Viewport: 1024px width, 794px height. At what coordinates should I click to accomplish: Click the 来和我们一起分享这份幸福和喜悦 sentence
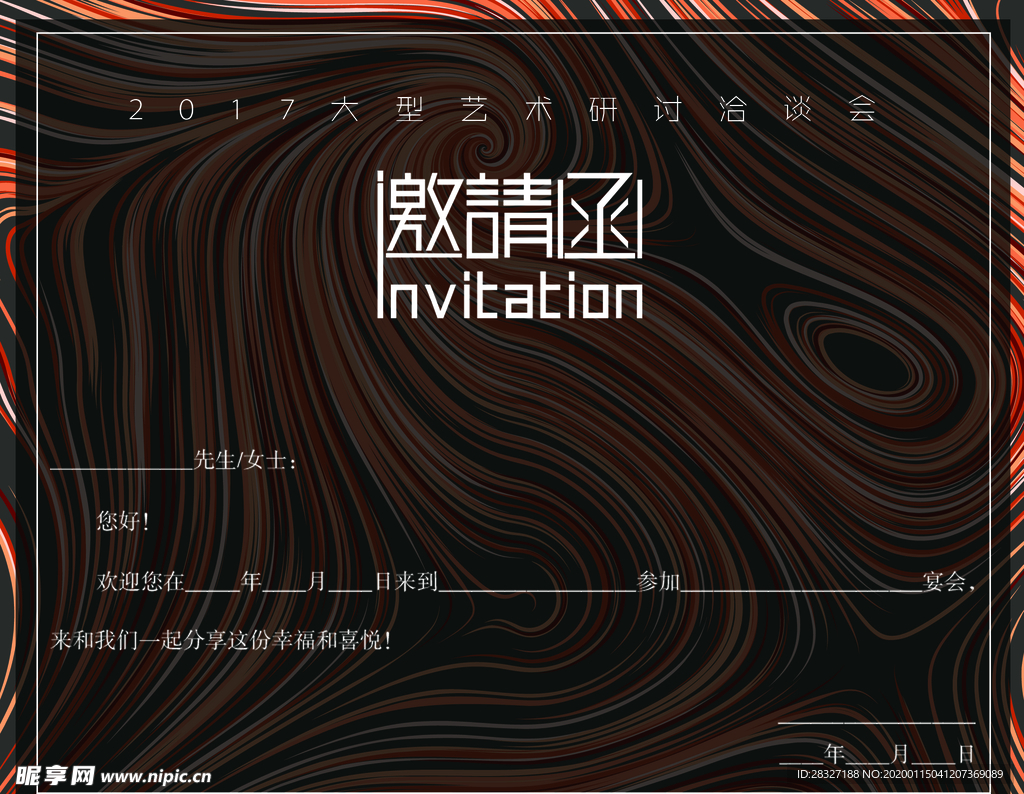click(220, 641)
